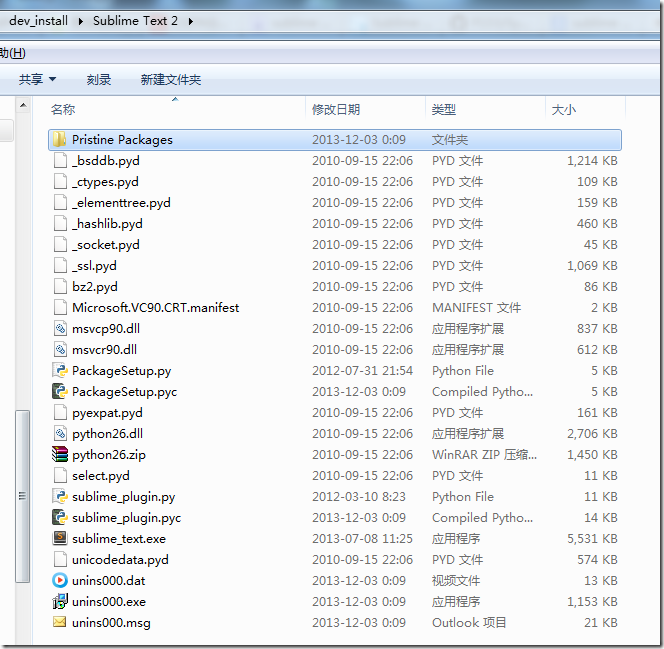This screenshot has height=649, width=664.
Task: Select the Pristine Packages folder icon
Action: [60, 139]
